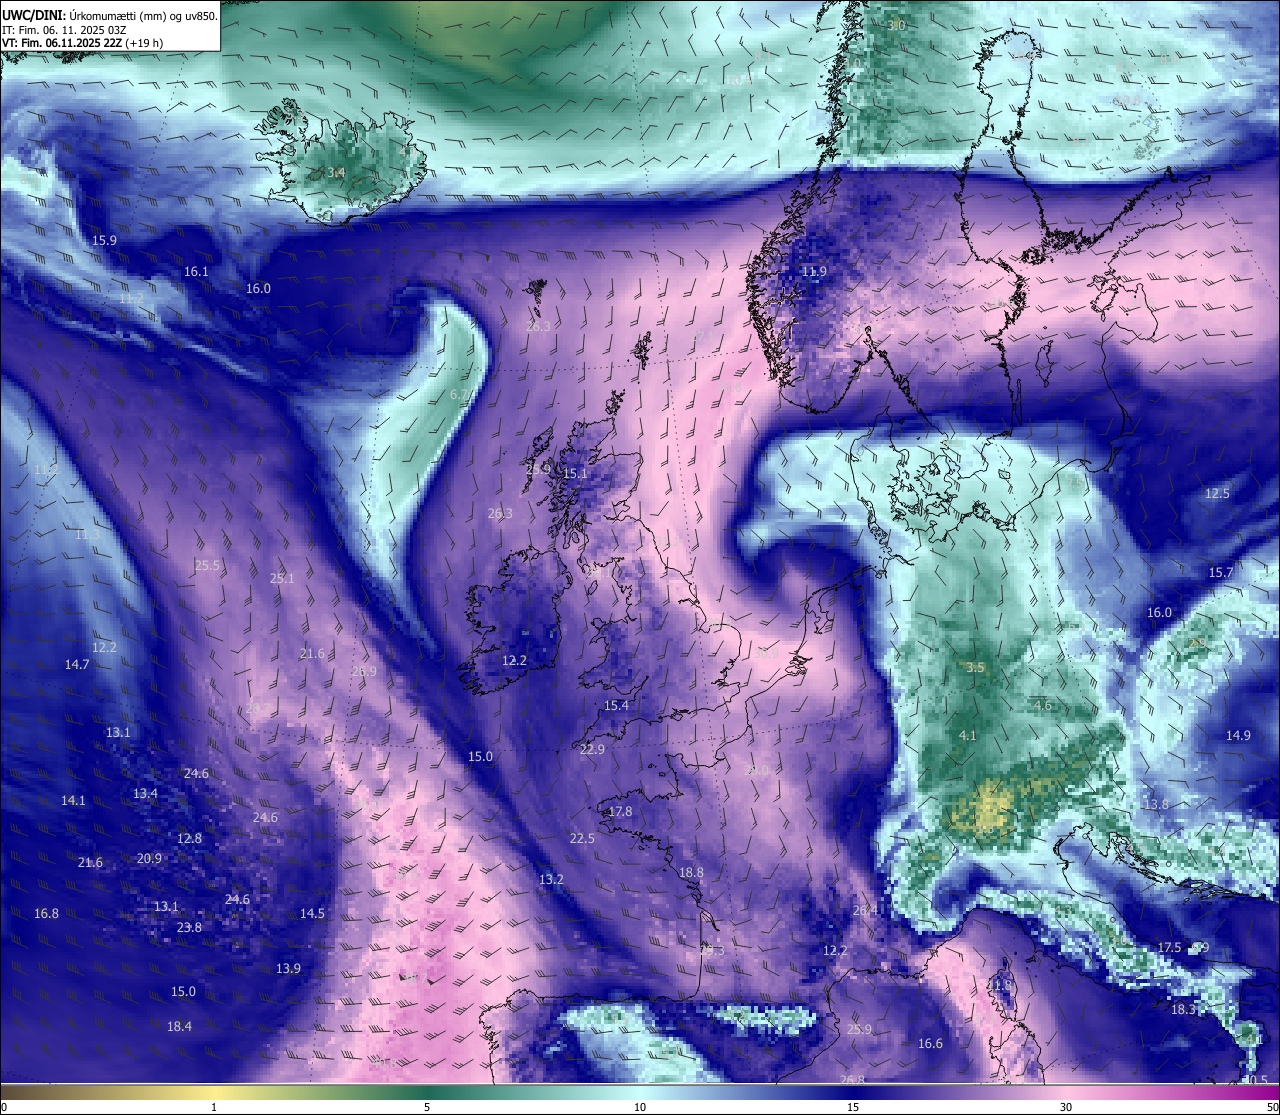Image resolution: width=1280 pixels, height=1115 pixels.
Task: Select the 14.5 value label
Action: coord(312,913)
